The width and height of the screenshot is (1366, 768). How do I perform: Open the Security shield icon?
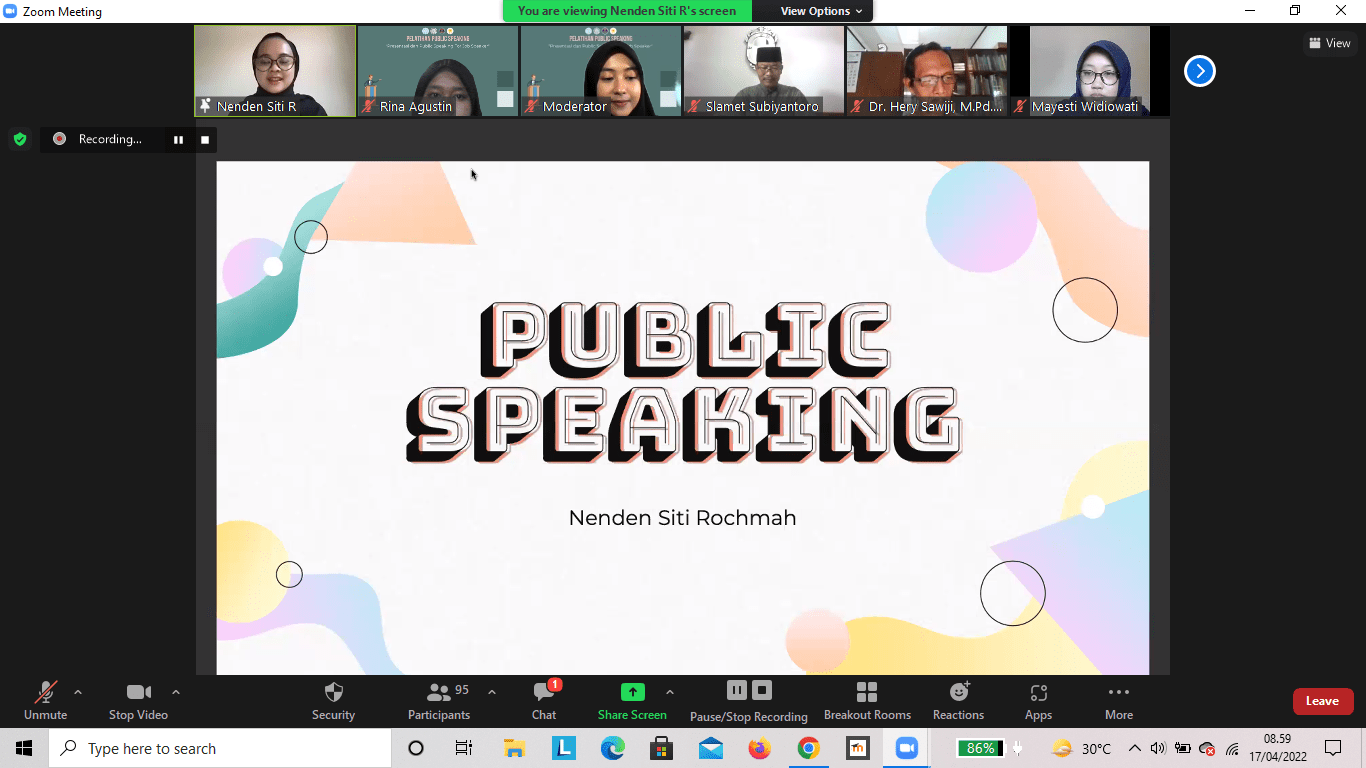[334, 693]
